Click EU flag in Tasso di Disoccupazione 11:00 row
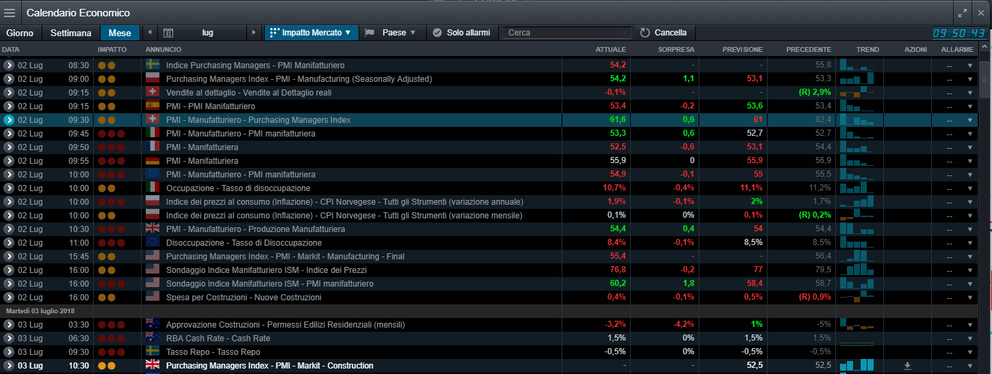Viewport: 992px width, 374px height. [152, 242]
